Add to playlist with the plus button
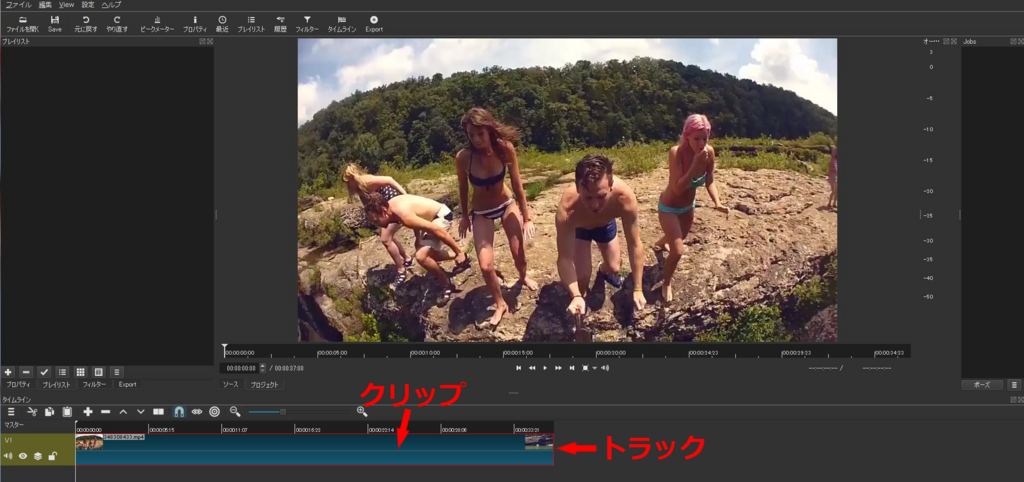1024x482 pixels. 8,372
